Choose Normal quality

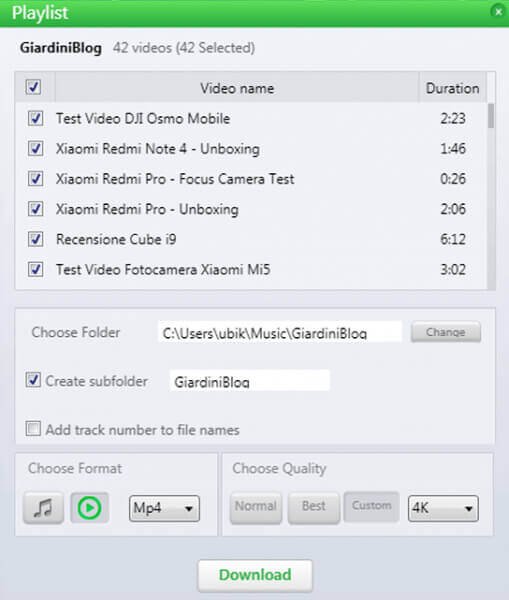click(256, 507)
